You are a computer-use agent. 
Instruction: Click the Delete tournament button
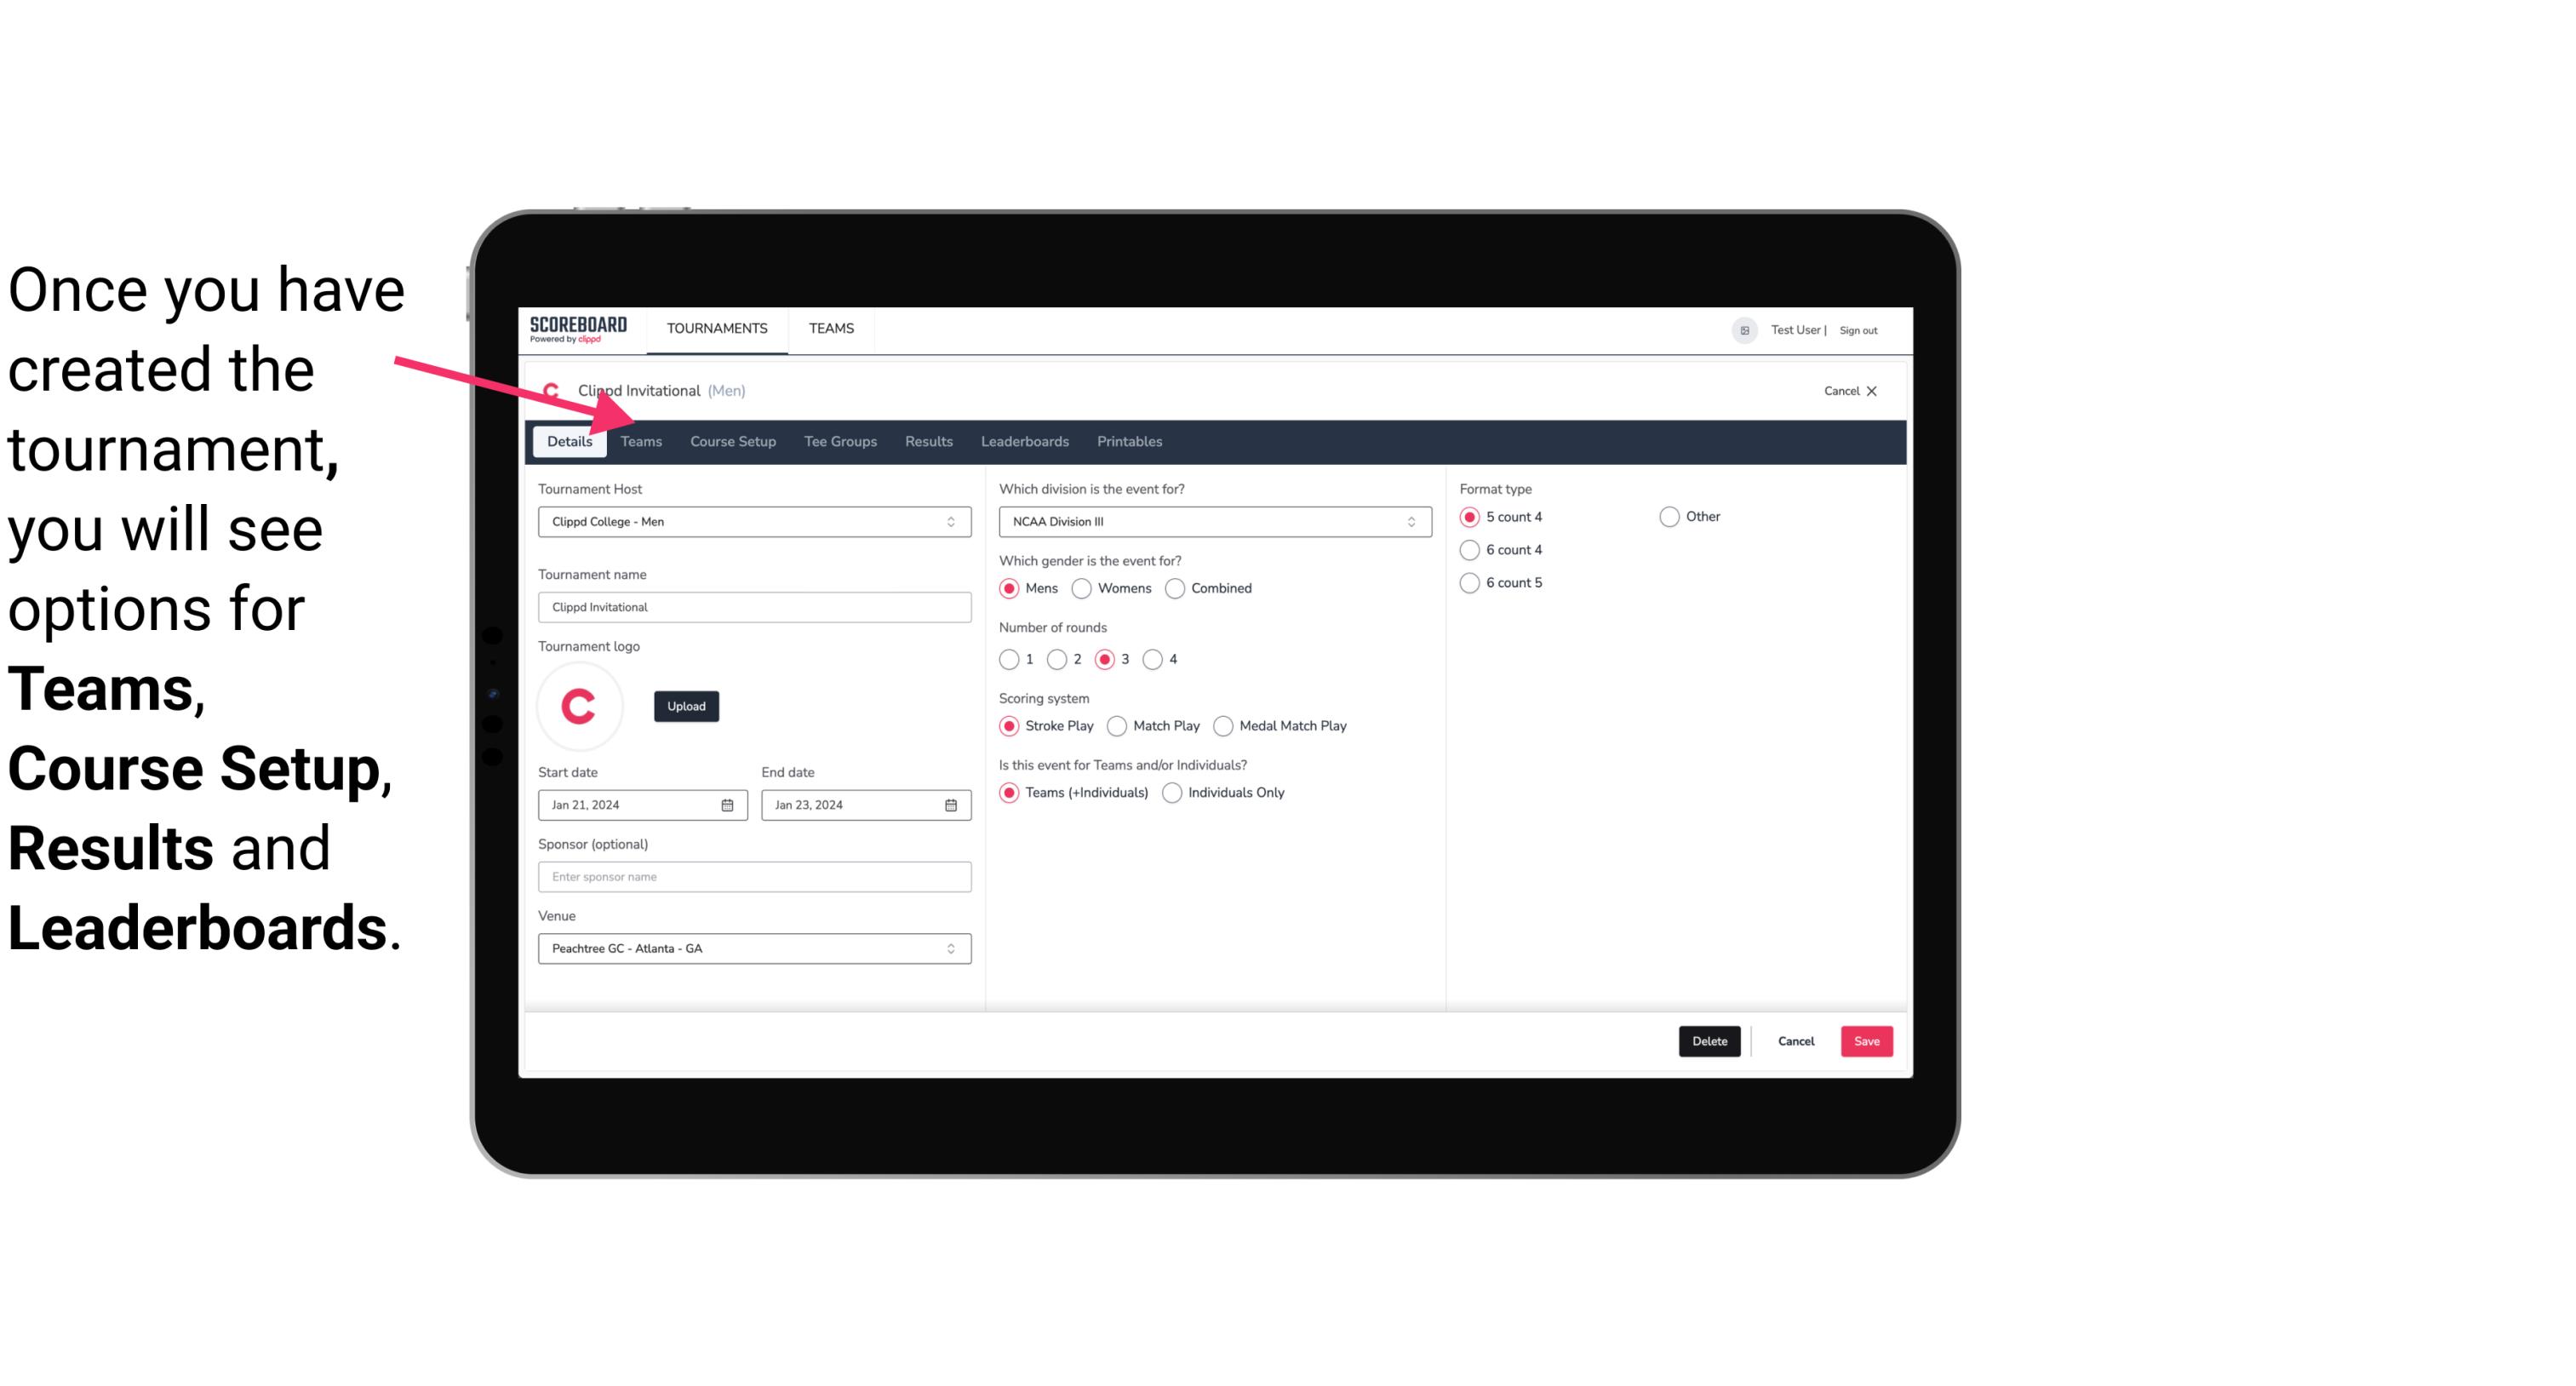click(1709, 1041)
